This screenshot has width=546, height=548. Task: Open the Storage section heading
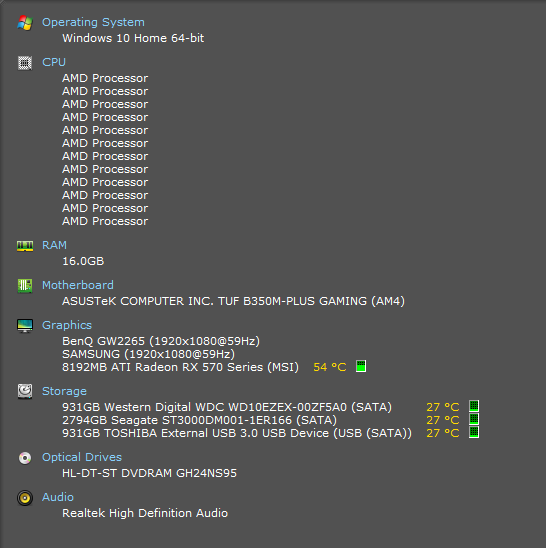[64, 391]
